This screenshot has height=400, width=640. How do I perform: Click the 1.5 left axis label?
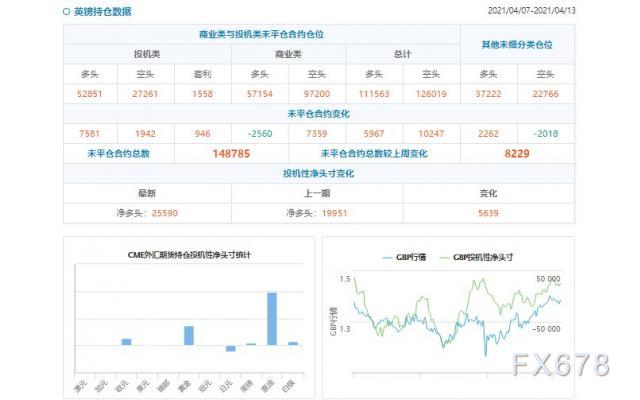345,279
